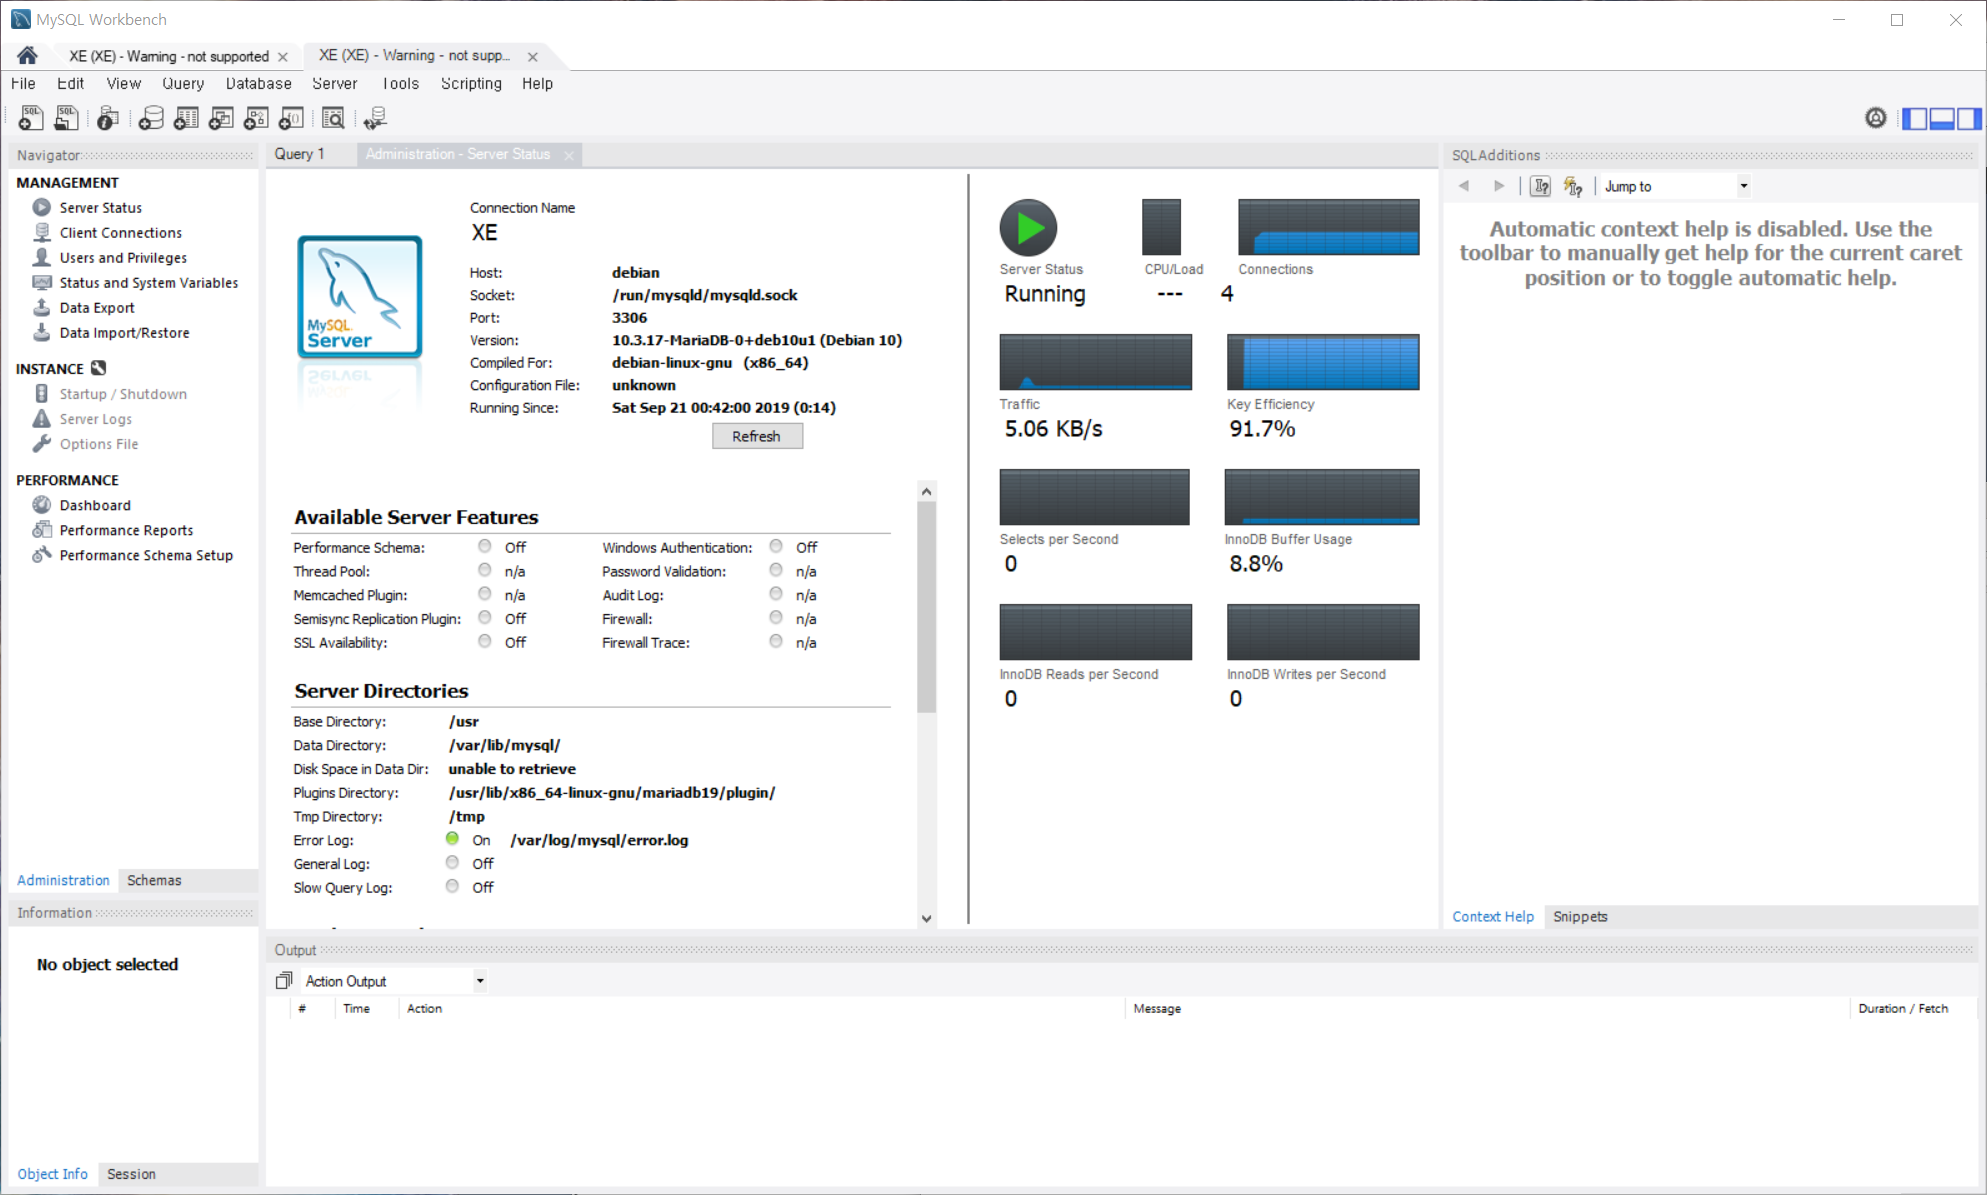Image resolution: width=1987 pixels, height=1195 pixels.
Task: Go to the Workbench home screen
Action: coord(27,56)
